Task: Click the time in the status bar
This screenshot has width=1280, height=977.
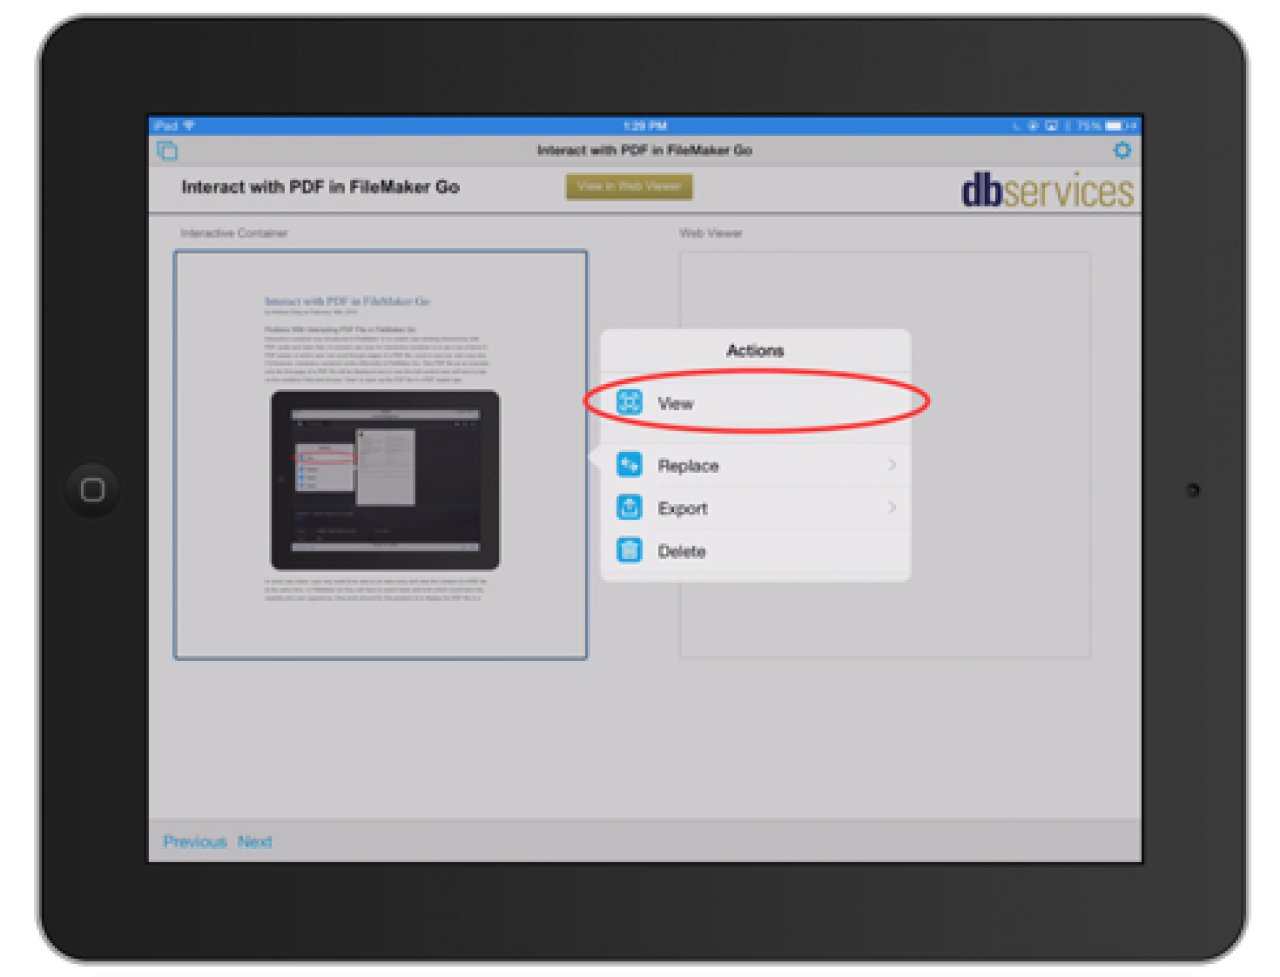Action: coord(644,126)
